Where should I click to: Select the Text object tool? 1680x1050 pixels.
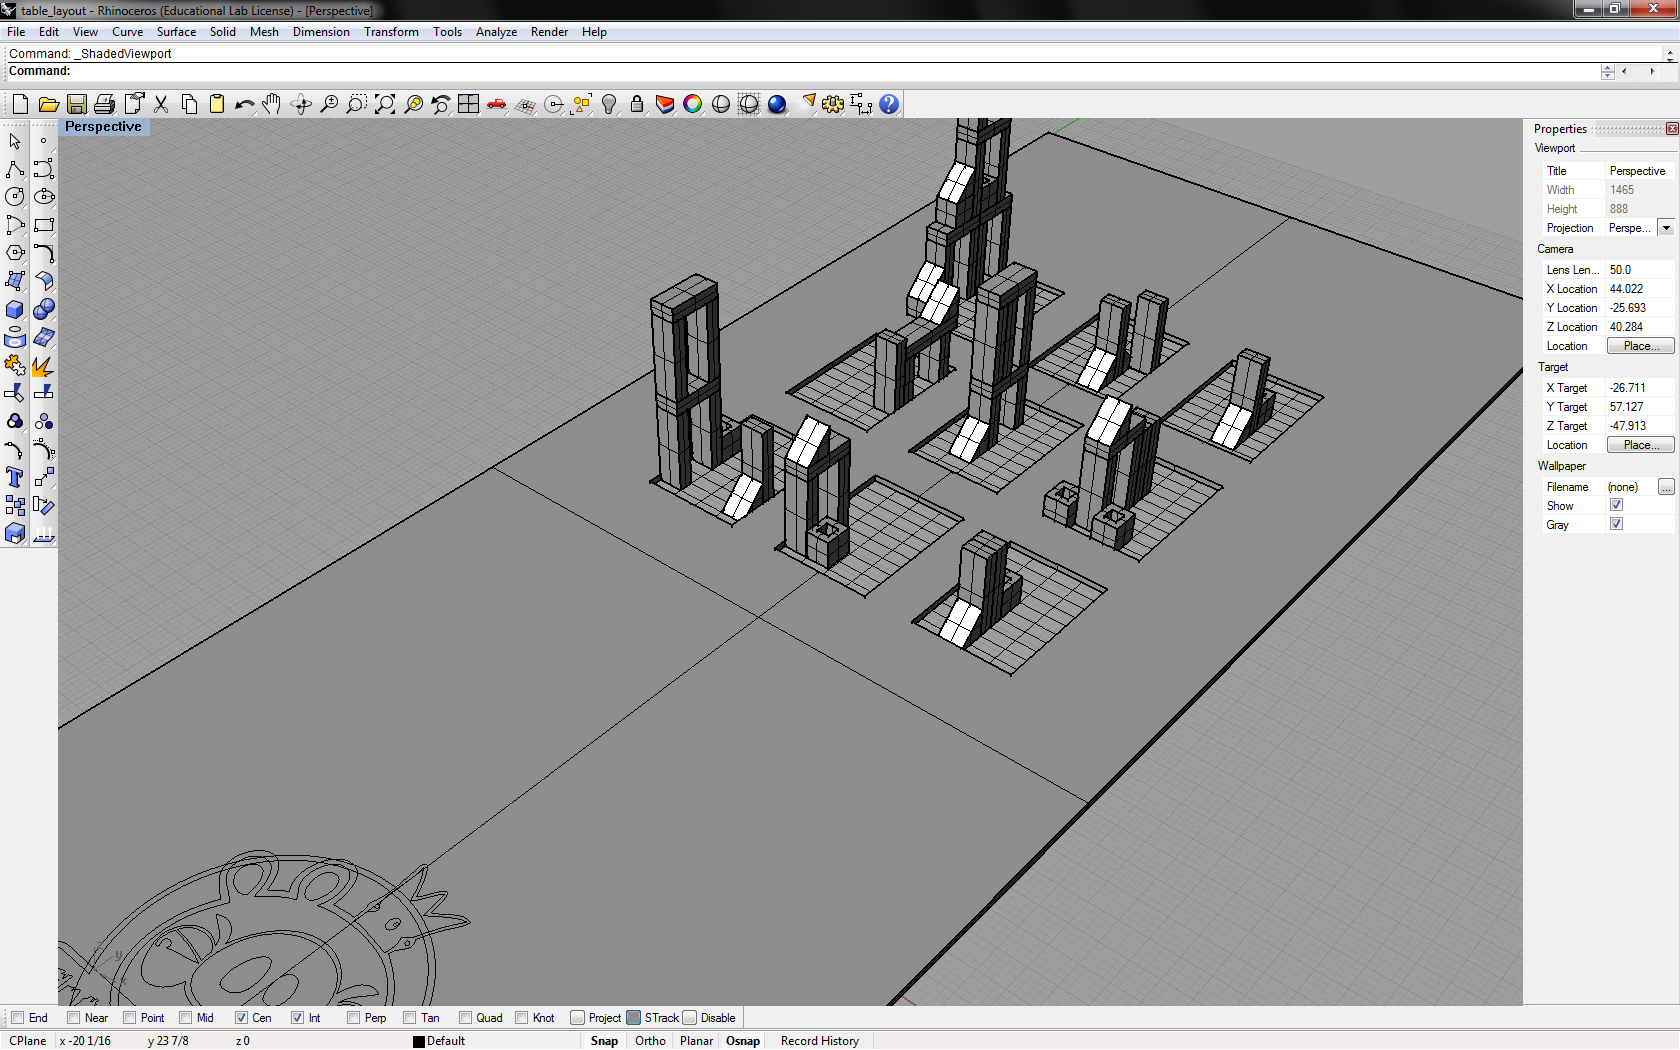click(15, 477)
